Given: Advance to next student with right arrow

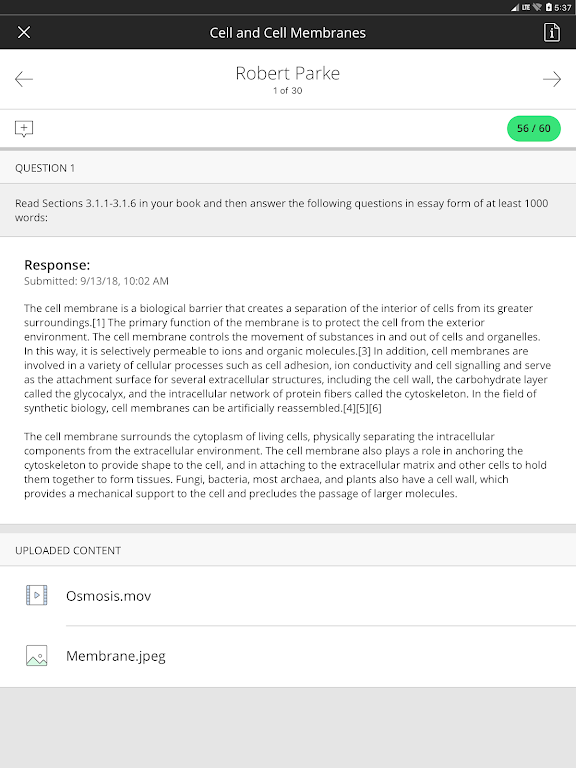Looking at the screenshot, I should tap(552, 79).
